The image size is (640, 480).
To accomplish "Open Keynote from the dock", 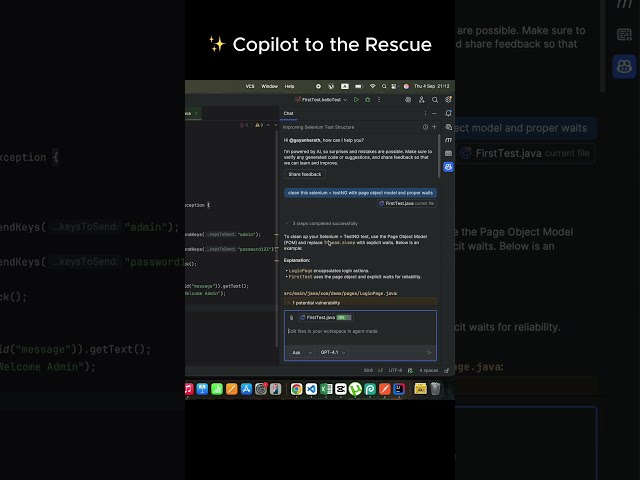I will click(x=202, y=389).
